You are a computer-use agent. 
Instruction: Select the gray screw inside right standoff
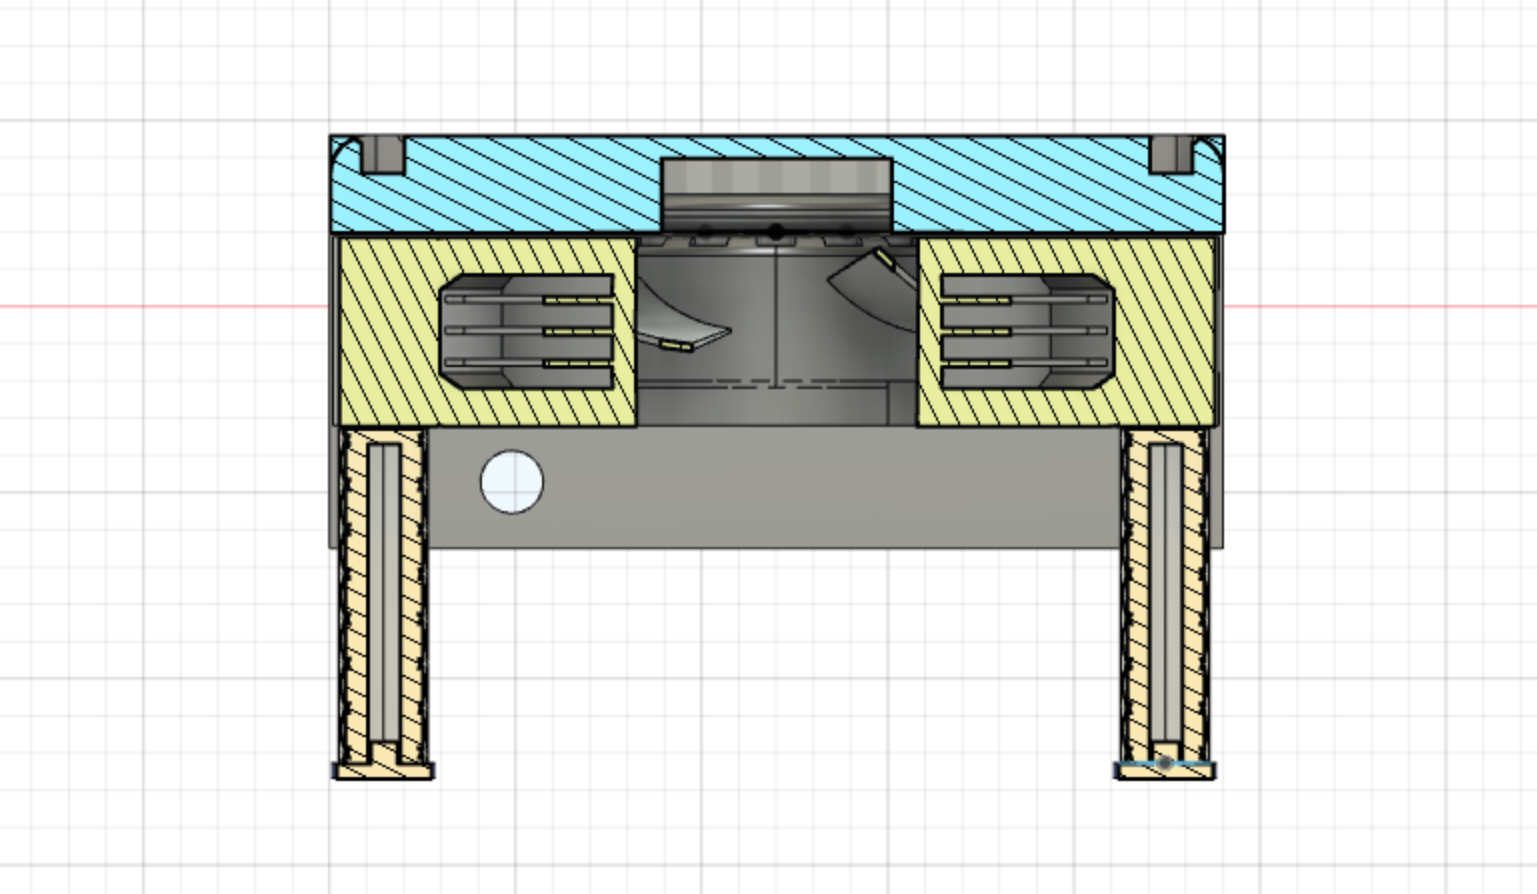[1166, 595]
